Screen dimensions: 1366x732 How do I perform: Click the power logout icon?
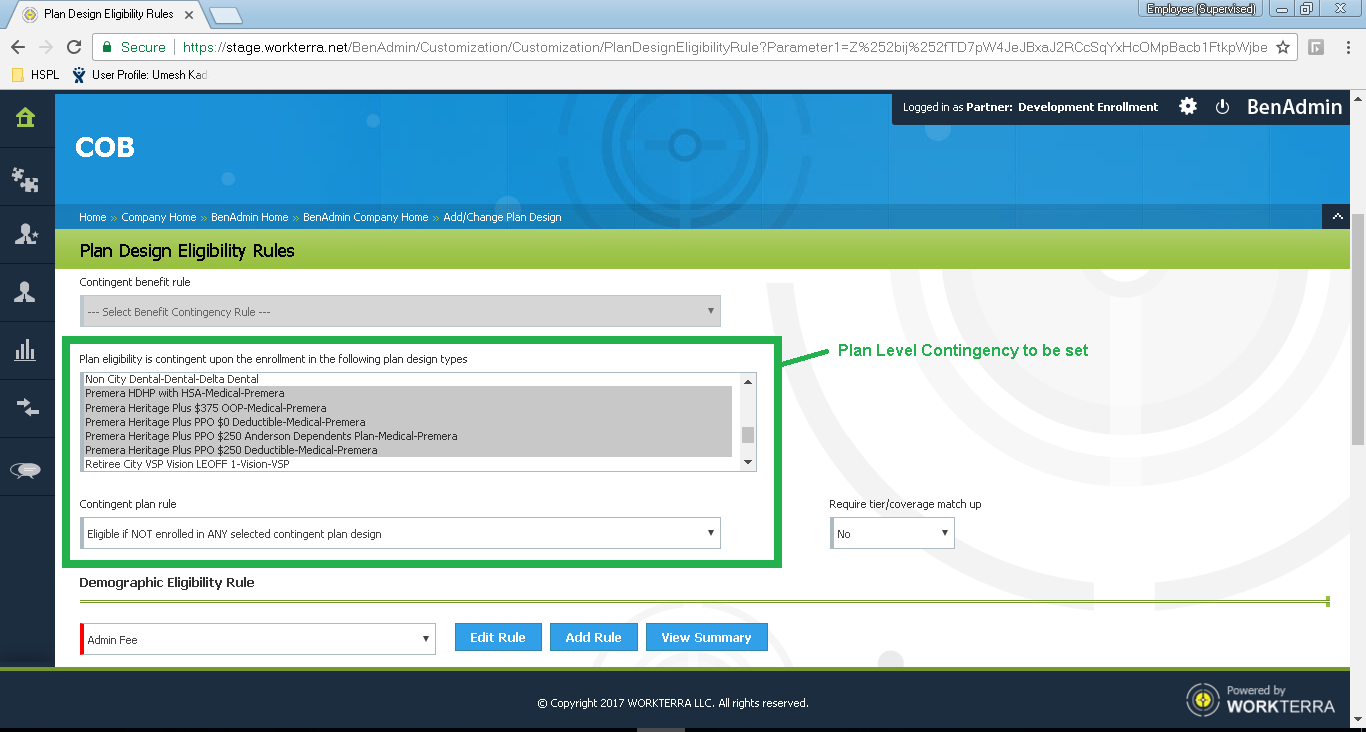(1222, 107)
